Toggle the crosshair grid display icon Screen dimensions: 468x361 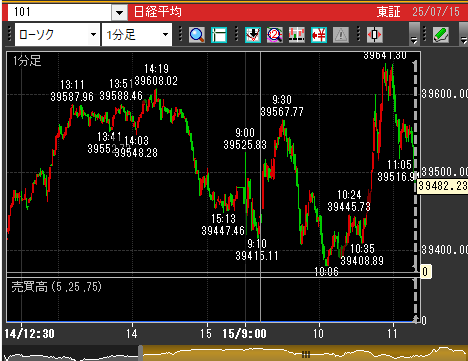pos(219,35)
